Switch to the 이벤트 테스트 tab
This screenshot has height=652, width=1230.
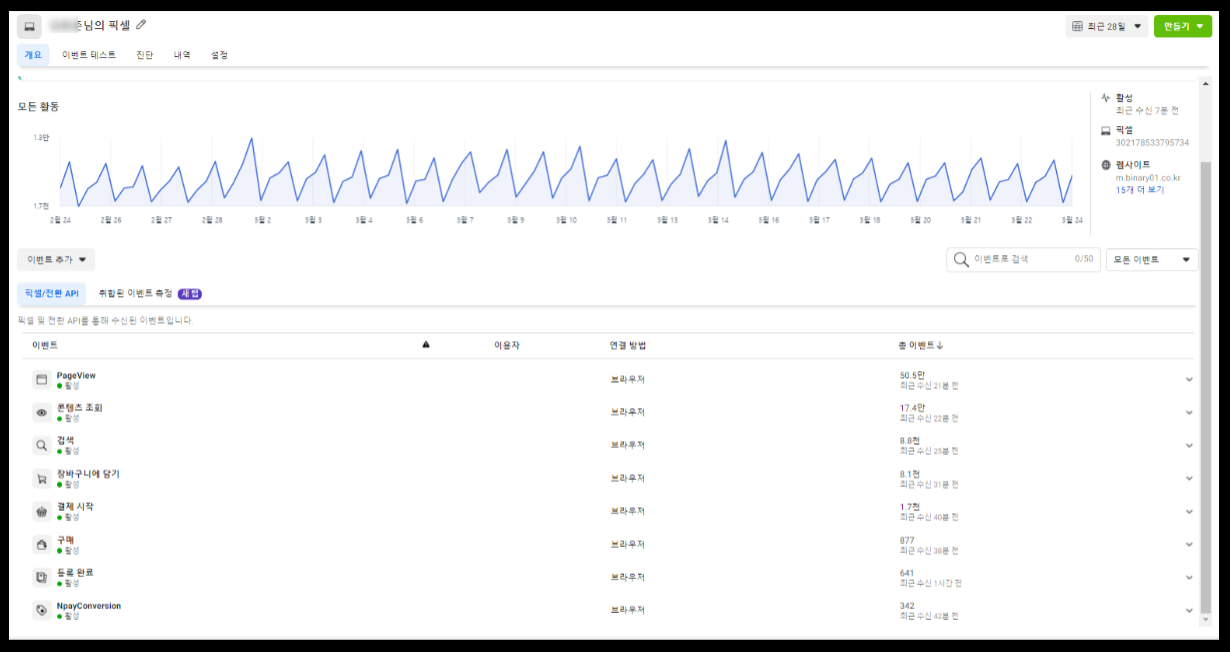pos(89,55)
